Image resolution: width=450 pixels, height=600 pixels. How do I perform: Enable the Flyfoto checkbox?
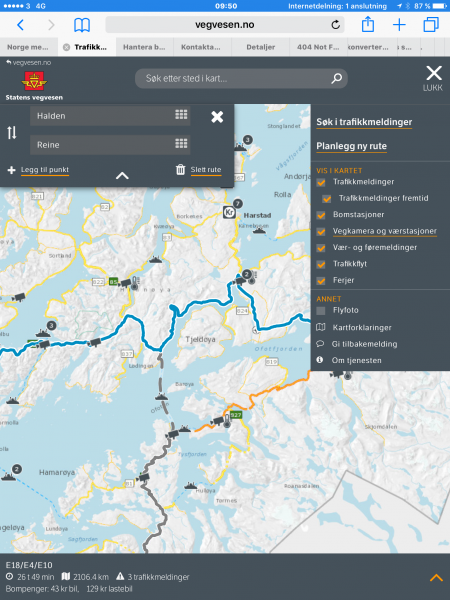321,310
